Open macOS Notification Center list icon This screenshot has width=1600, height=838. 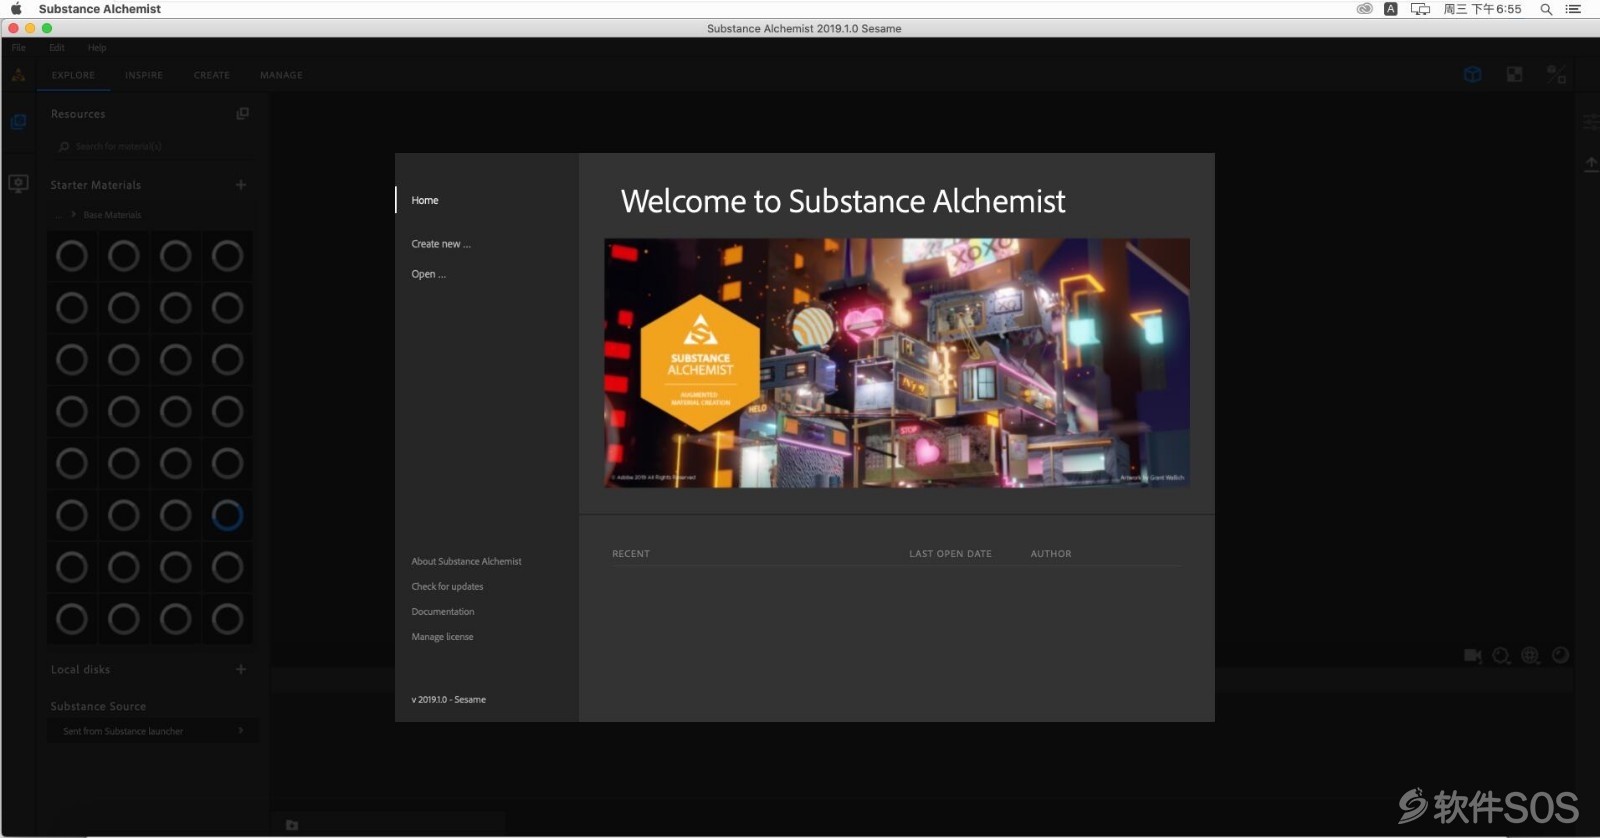pos(1573,9)
